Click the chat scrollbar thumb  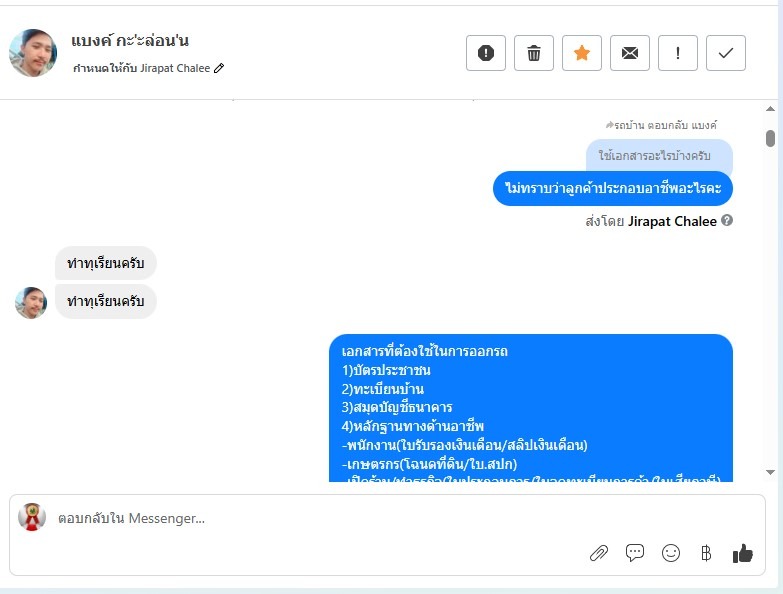tap(770, 138)
